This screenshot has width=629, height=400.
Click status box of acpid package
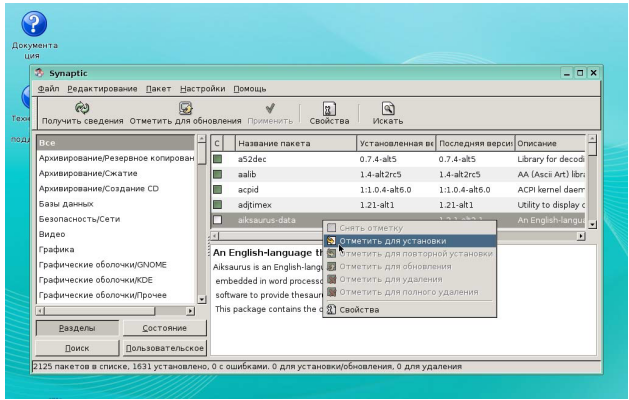217,189
